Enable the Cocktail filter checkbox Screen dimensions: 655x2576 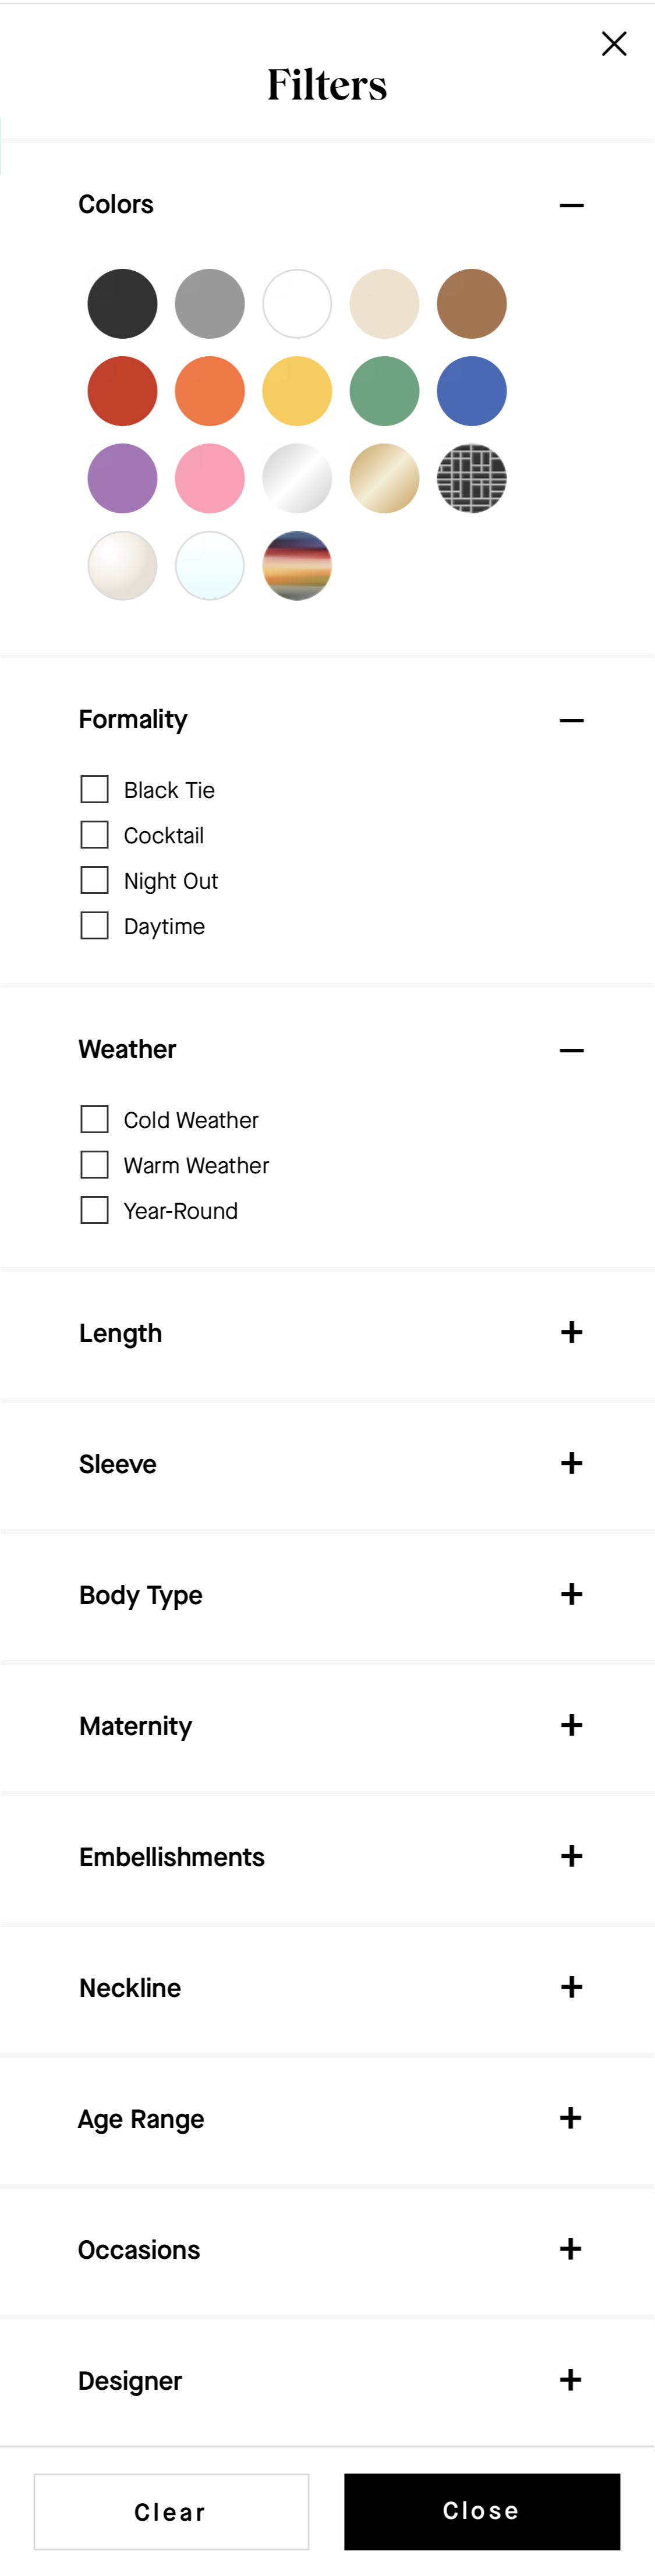(x=94, y=834)
